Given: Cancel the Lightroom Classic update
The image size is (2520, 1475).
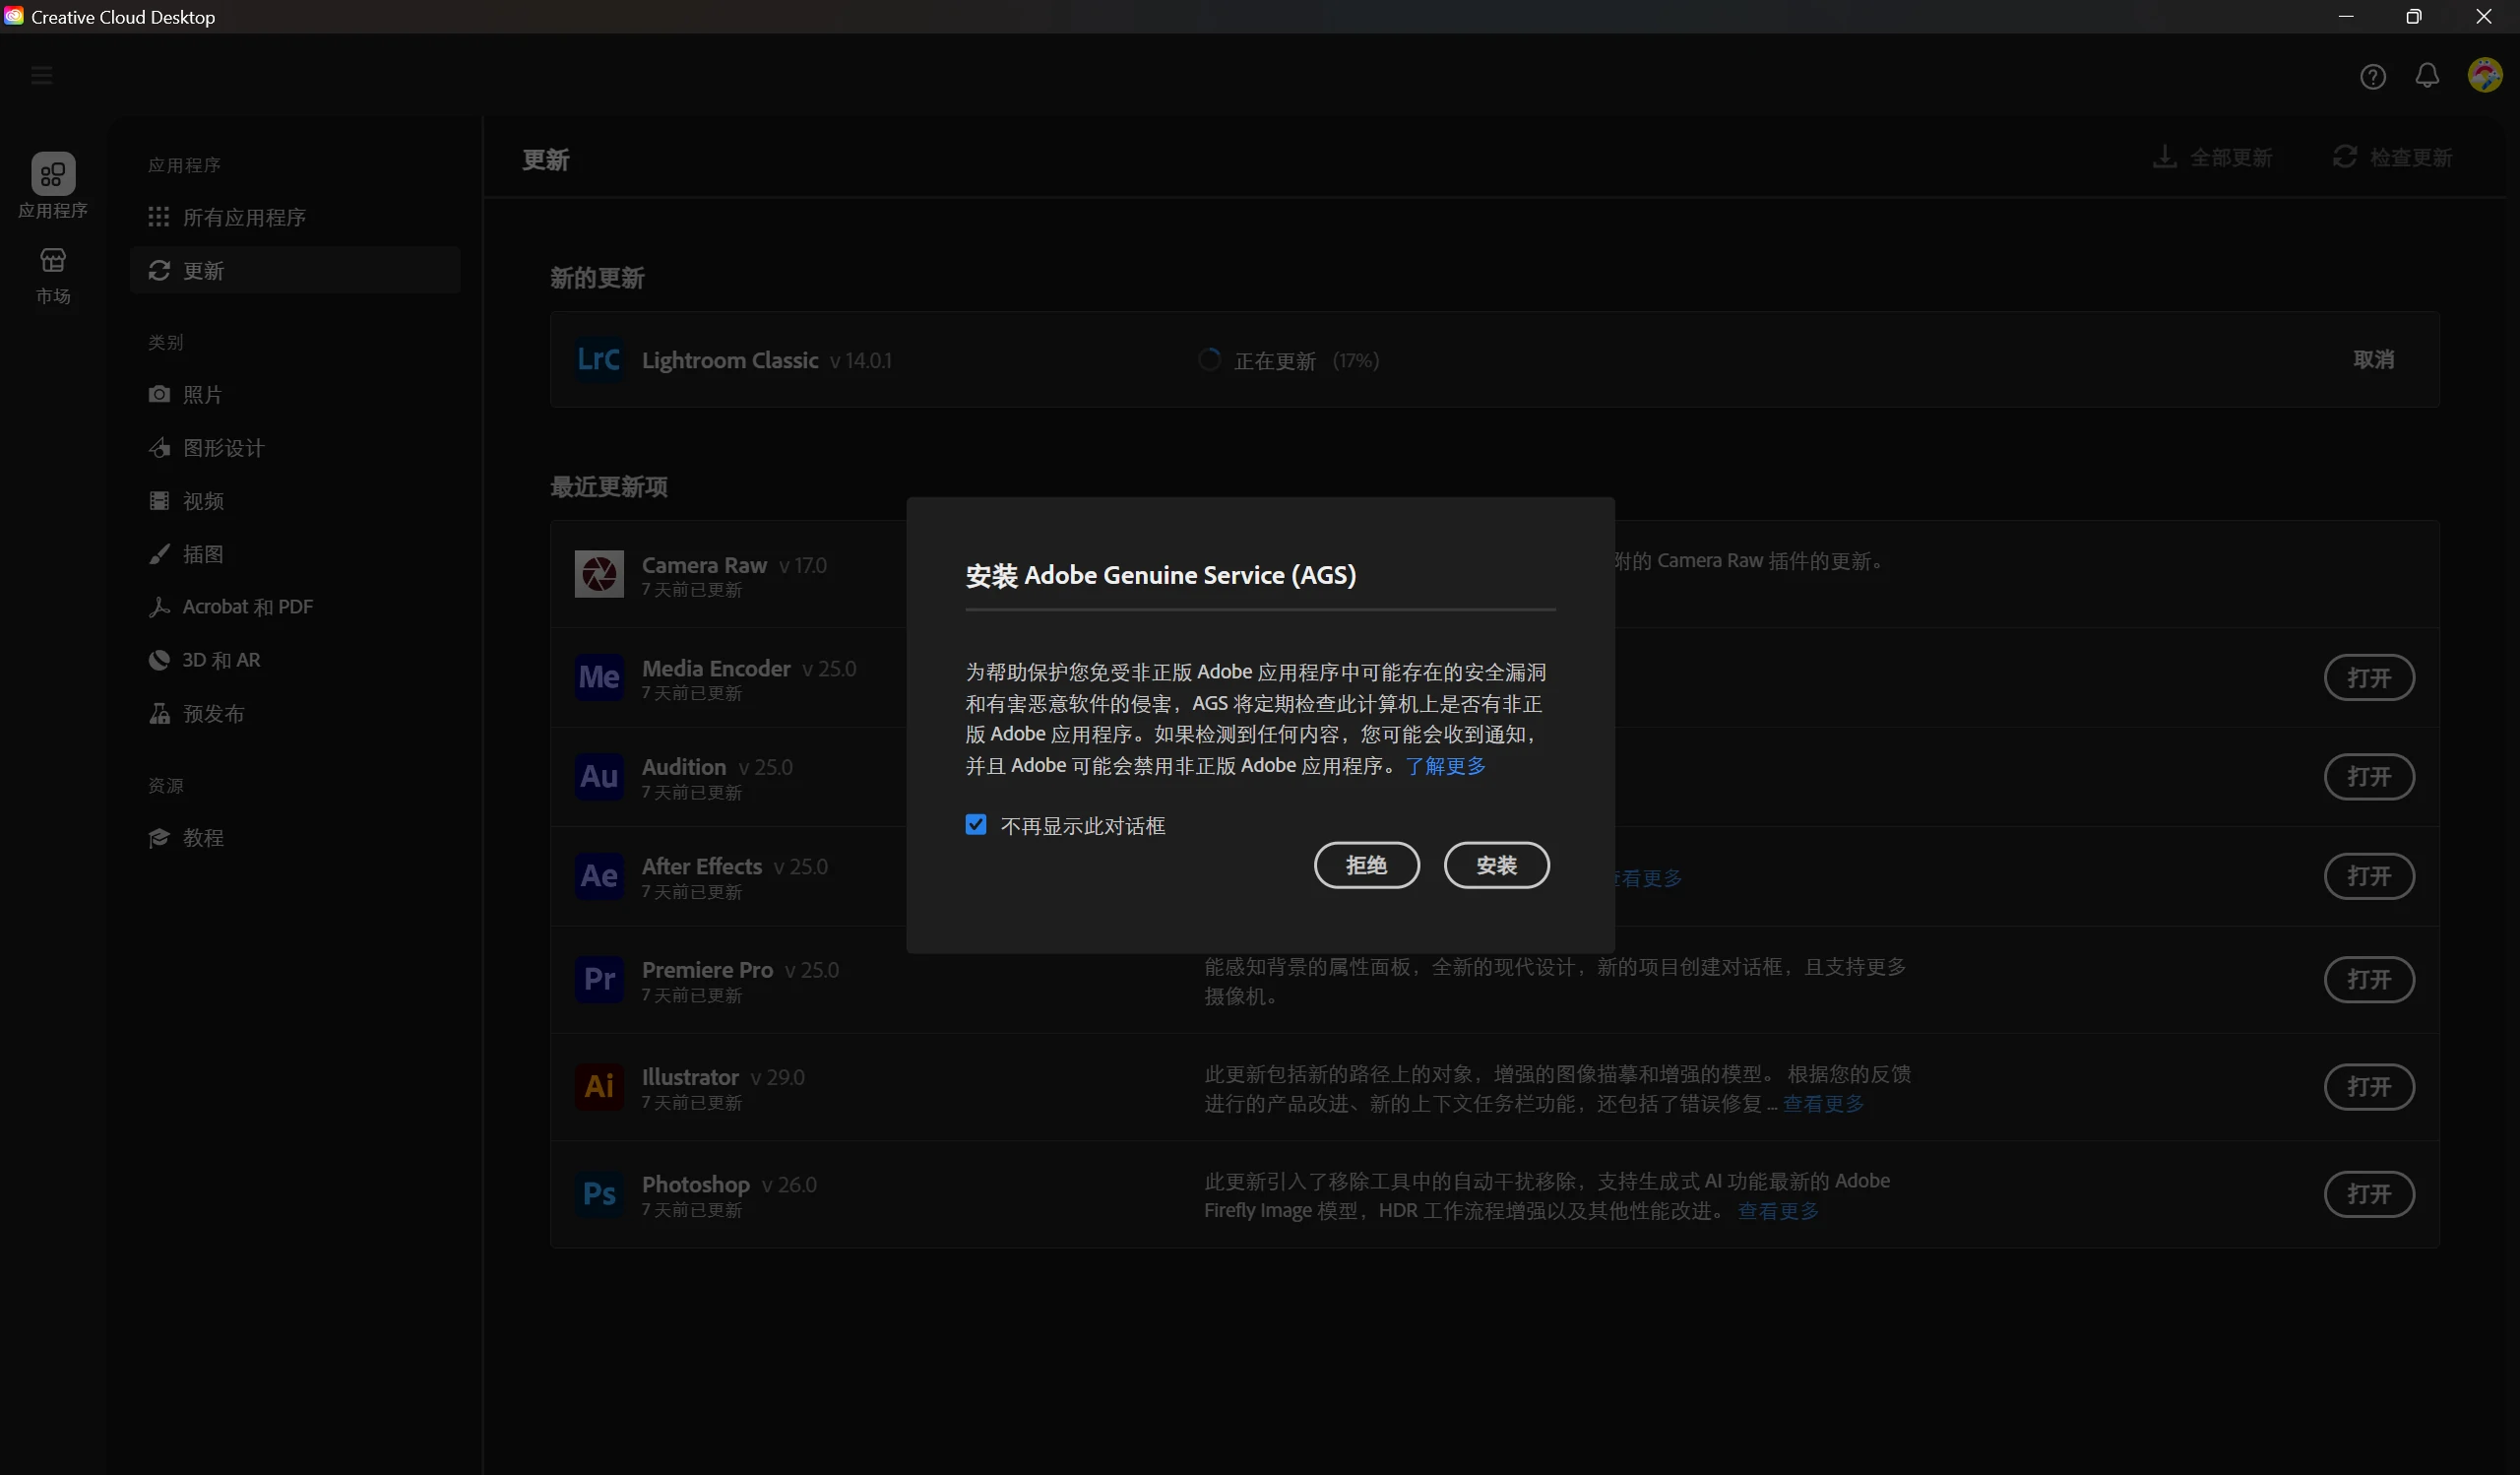Looking at the screenshot, I should pyautogui.click(x=2373, y=359).
